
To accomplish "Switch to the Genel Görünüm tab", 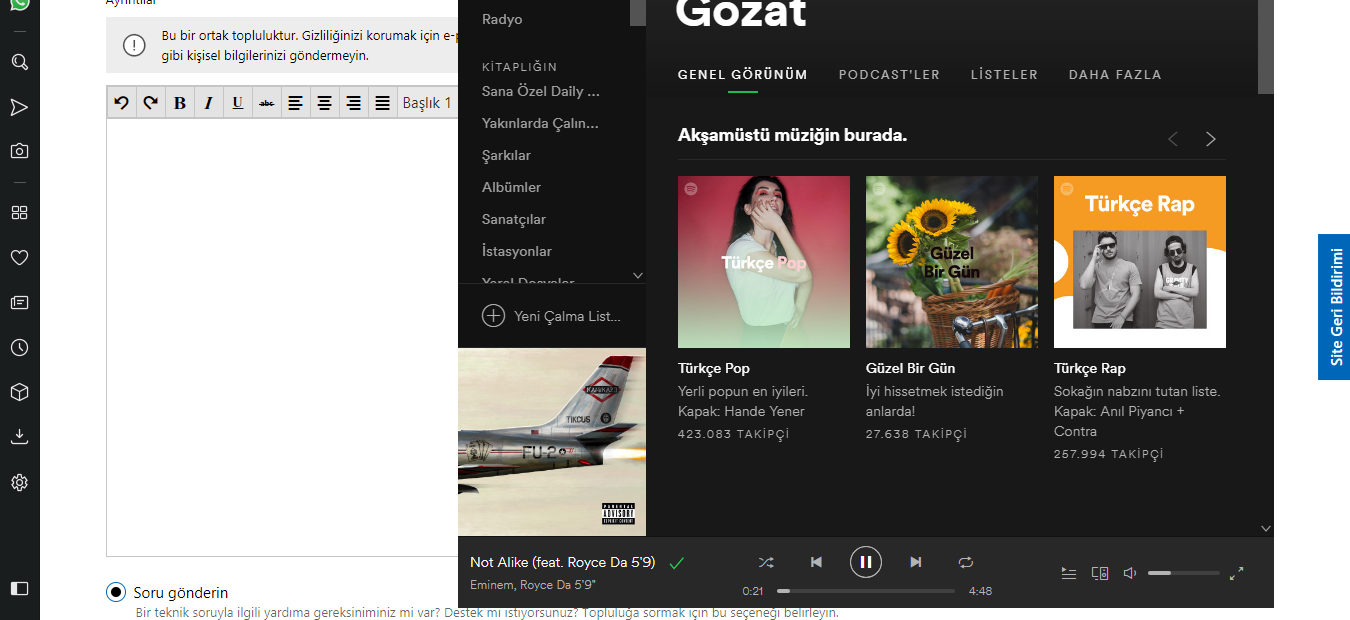I will pyautogui.click(x=743, y=74).
